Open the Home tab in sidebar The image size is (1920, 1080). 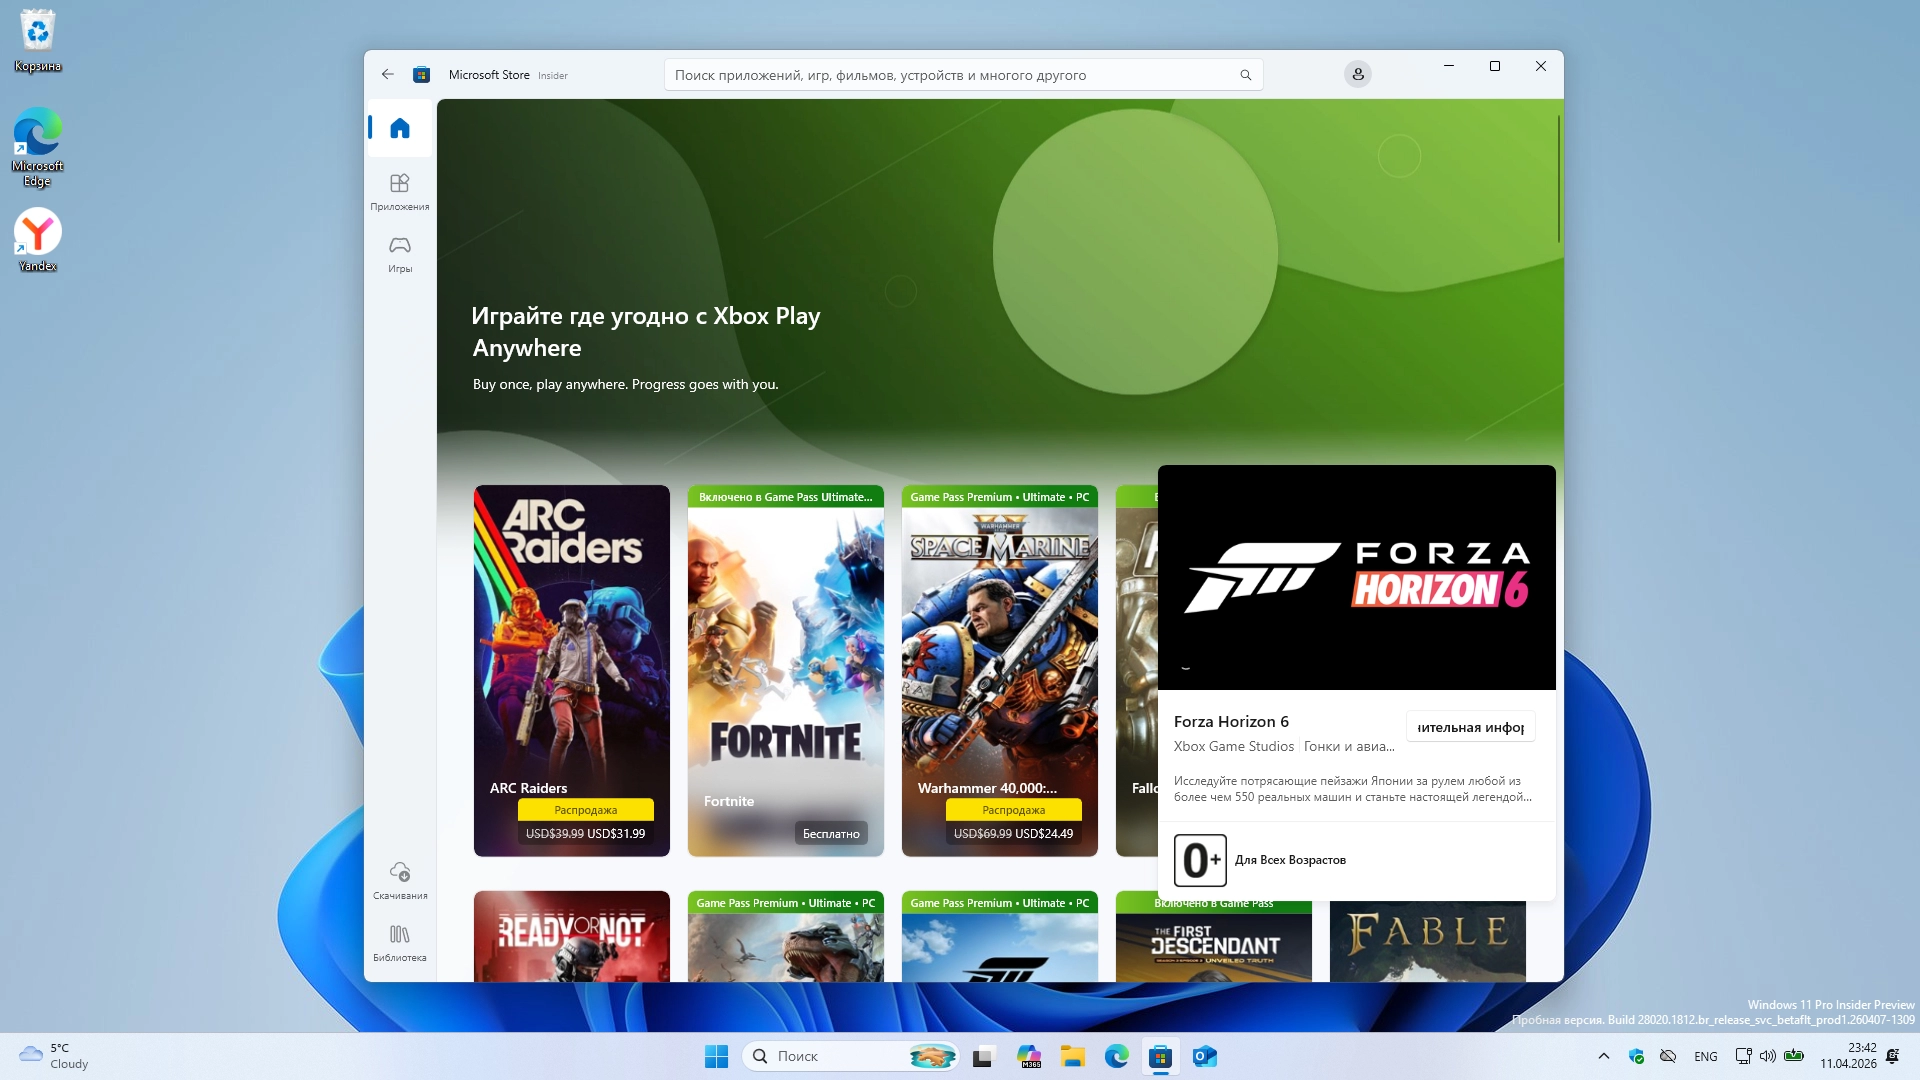(400, 128)
